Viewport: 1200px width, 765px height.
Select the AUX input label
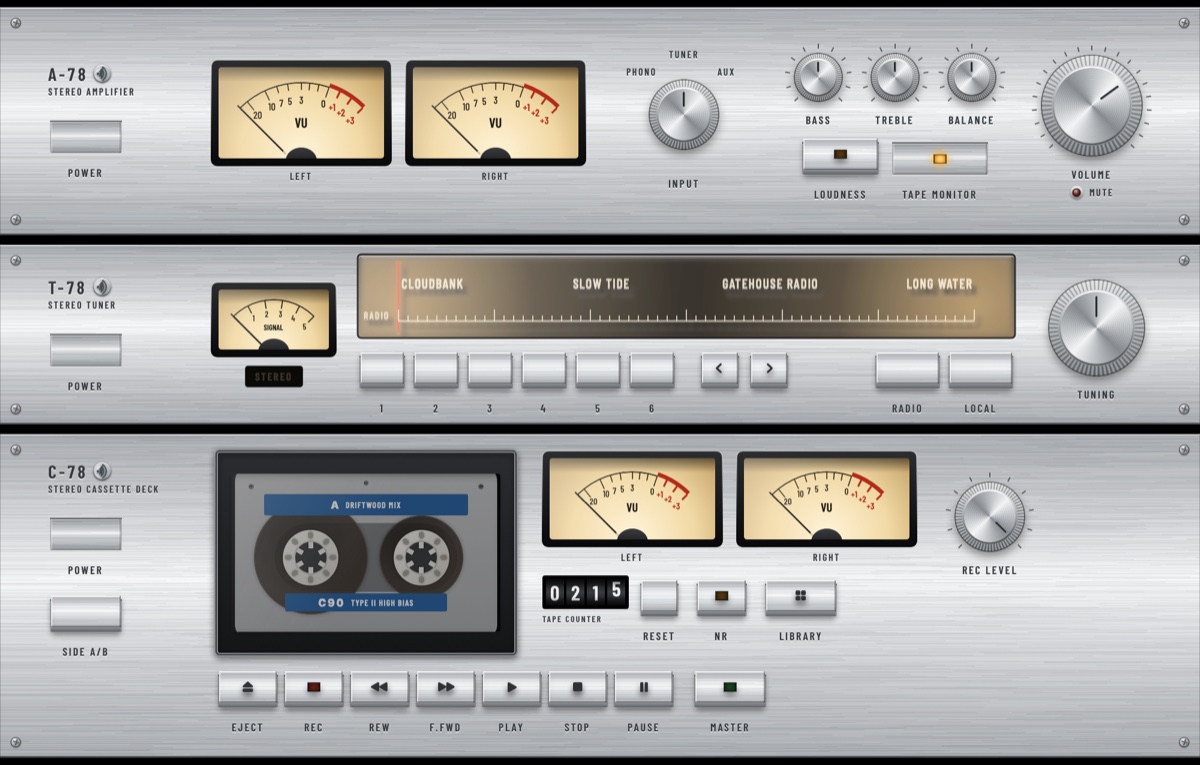point(726,72)
